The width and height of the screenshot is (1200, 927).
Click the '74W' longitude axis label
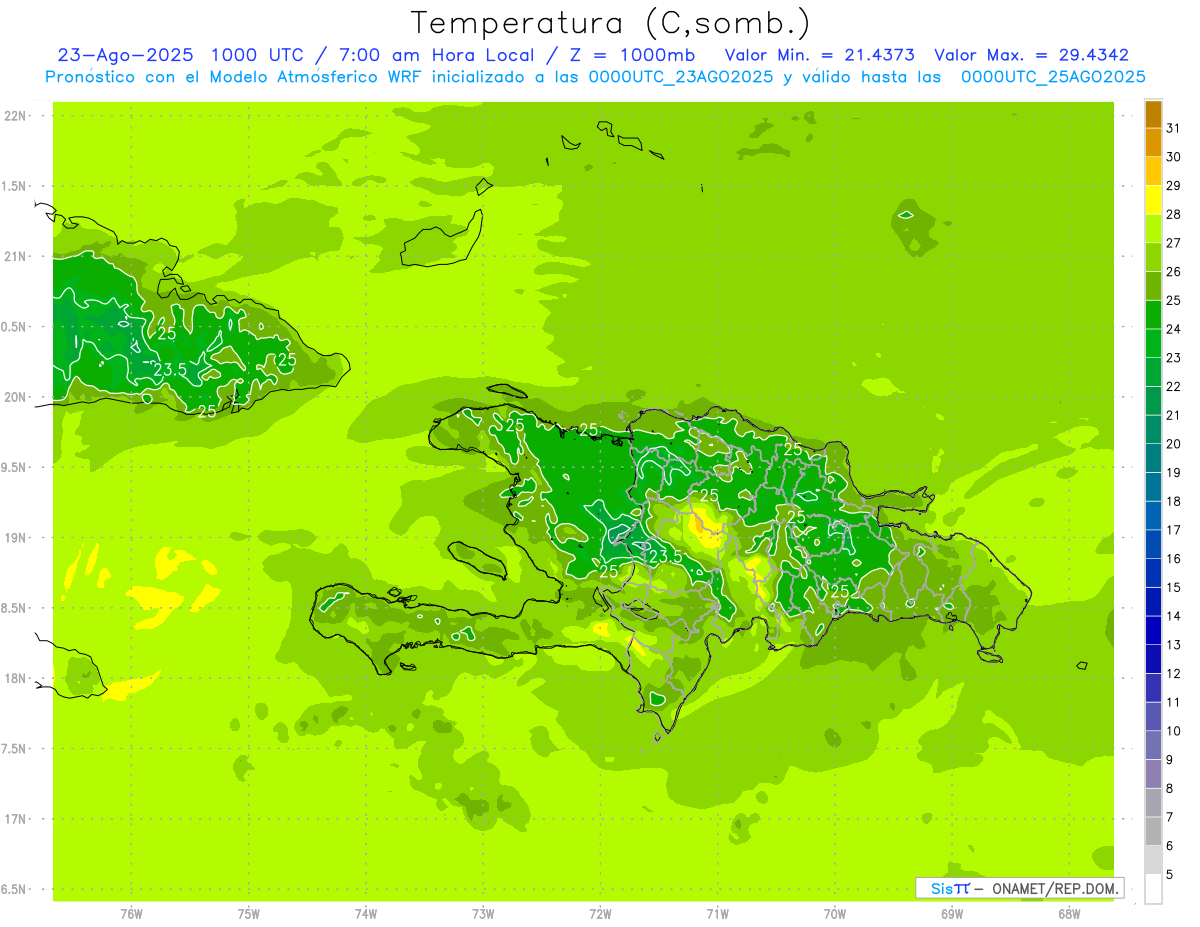pos(366,913)
